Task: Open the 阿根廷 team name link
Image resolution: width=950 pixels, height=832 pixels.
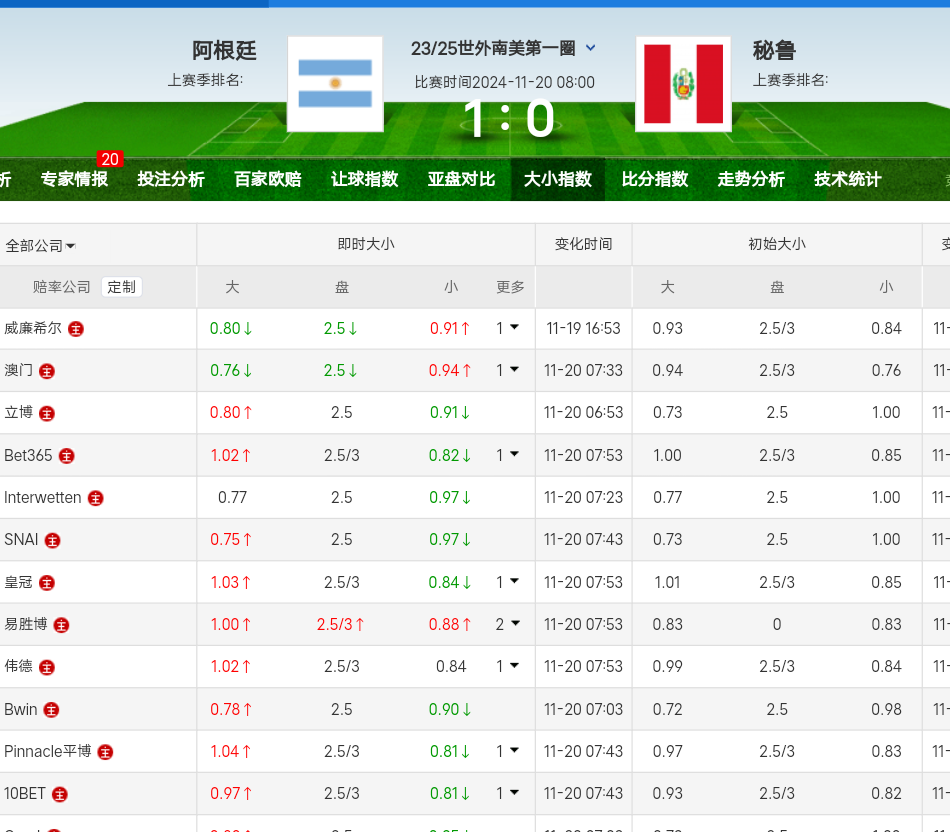Action: click(x=224, y=50)
